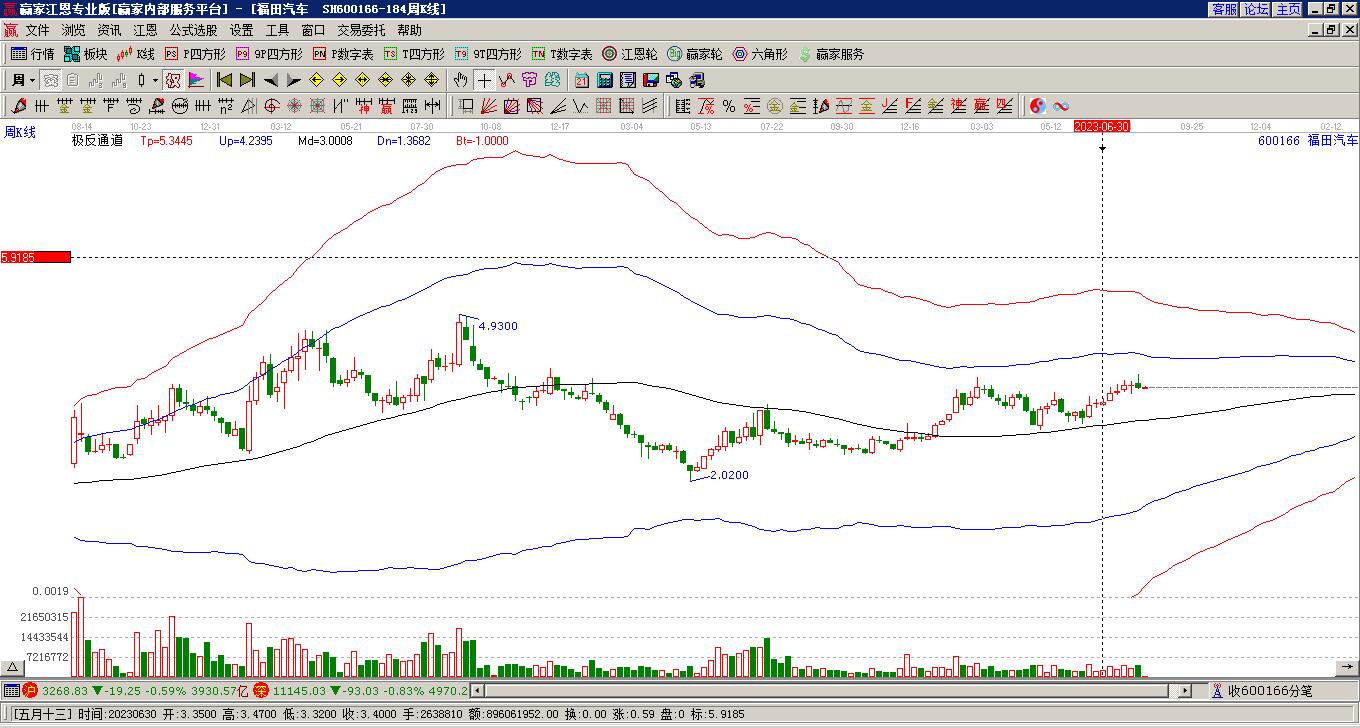Select the yellow left-arrow diamond icon
1360x728 pixels.
pyautogui.click(x=316, y=80)
